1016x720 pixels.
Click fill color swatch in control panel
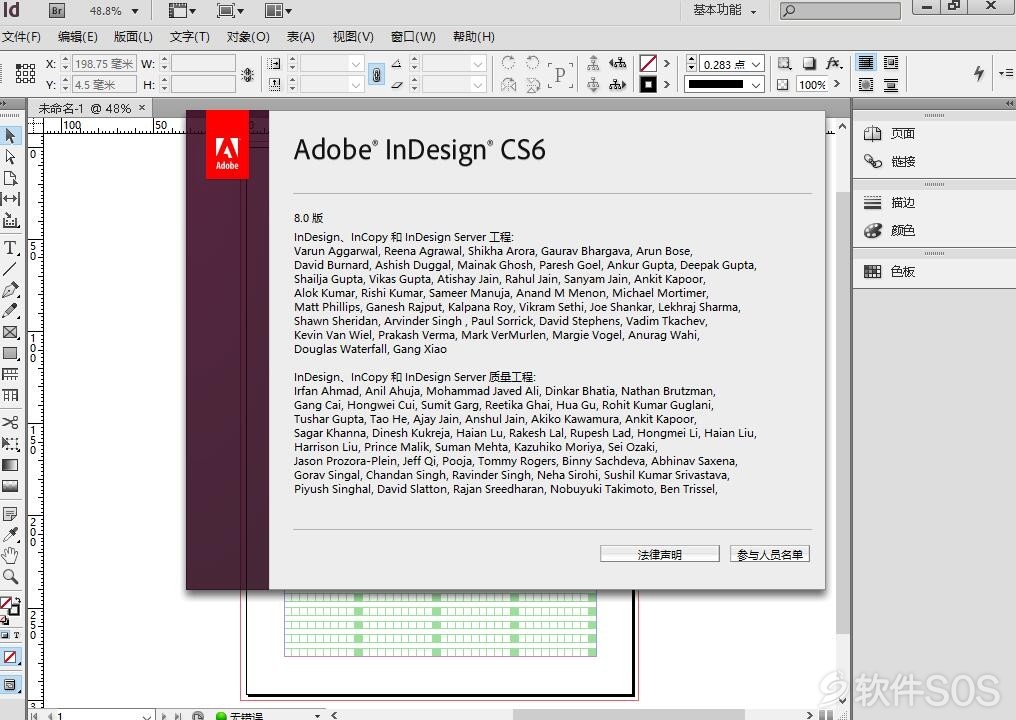point(648,63)
